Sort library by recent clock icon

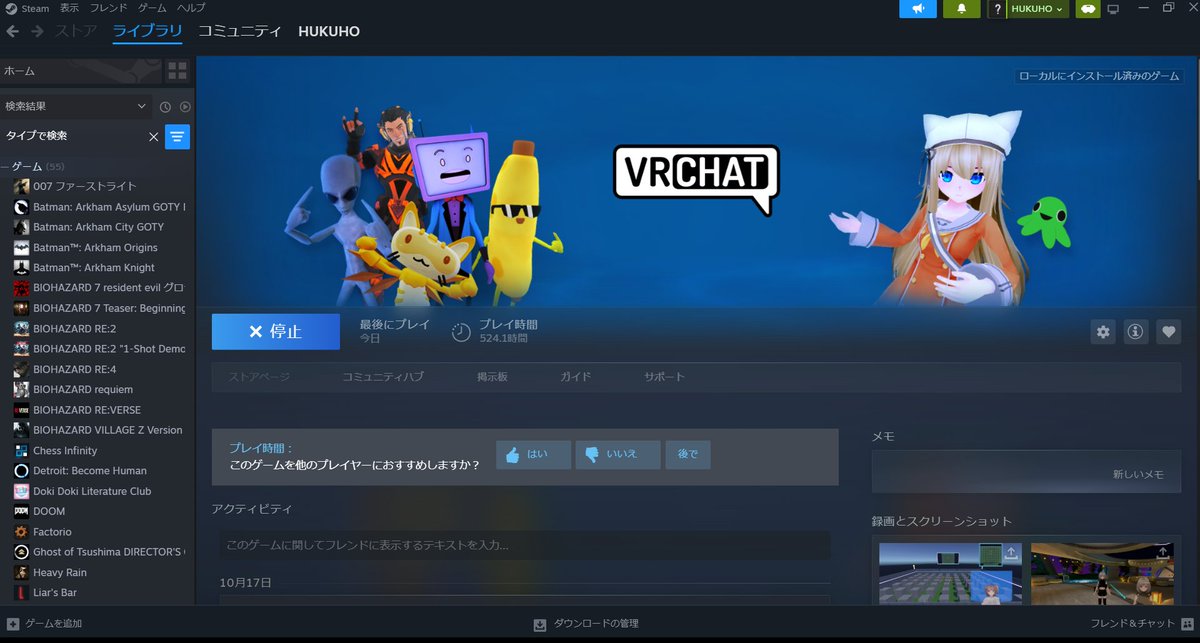pyautogui.click(x=166, y=106)
